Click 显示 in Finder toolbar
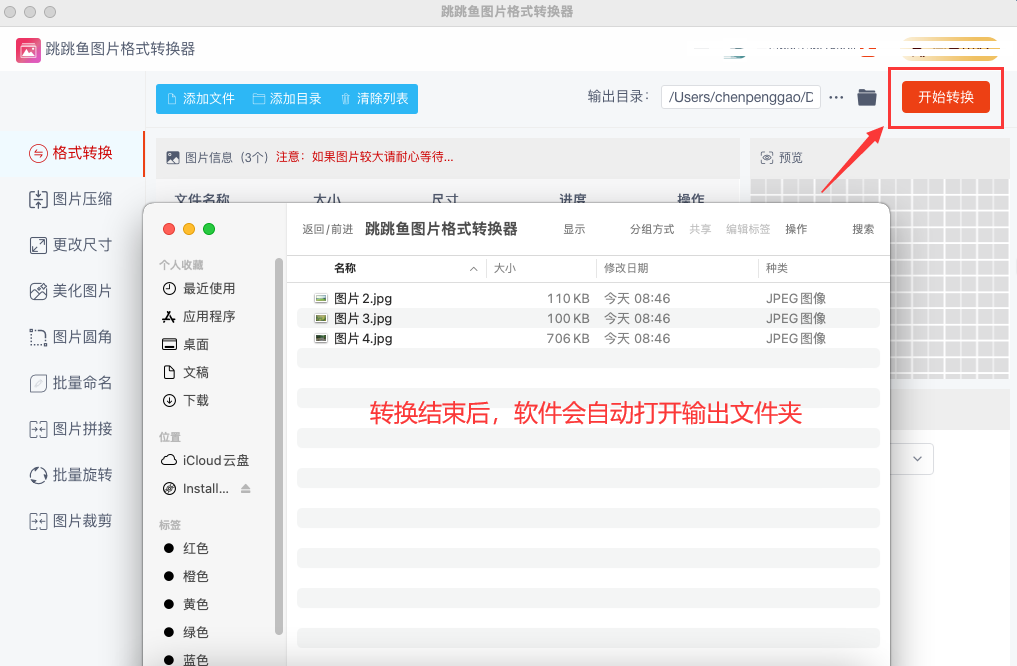Screen dimensions: 1017x666 coord(574,229)
